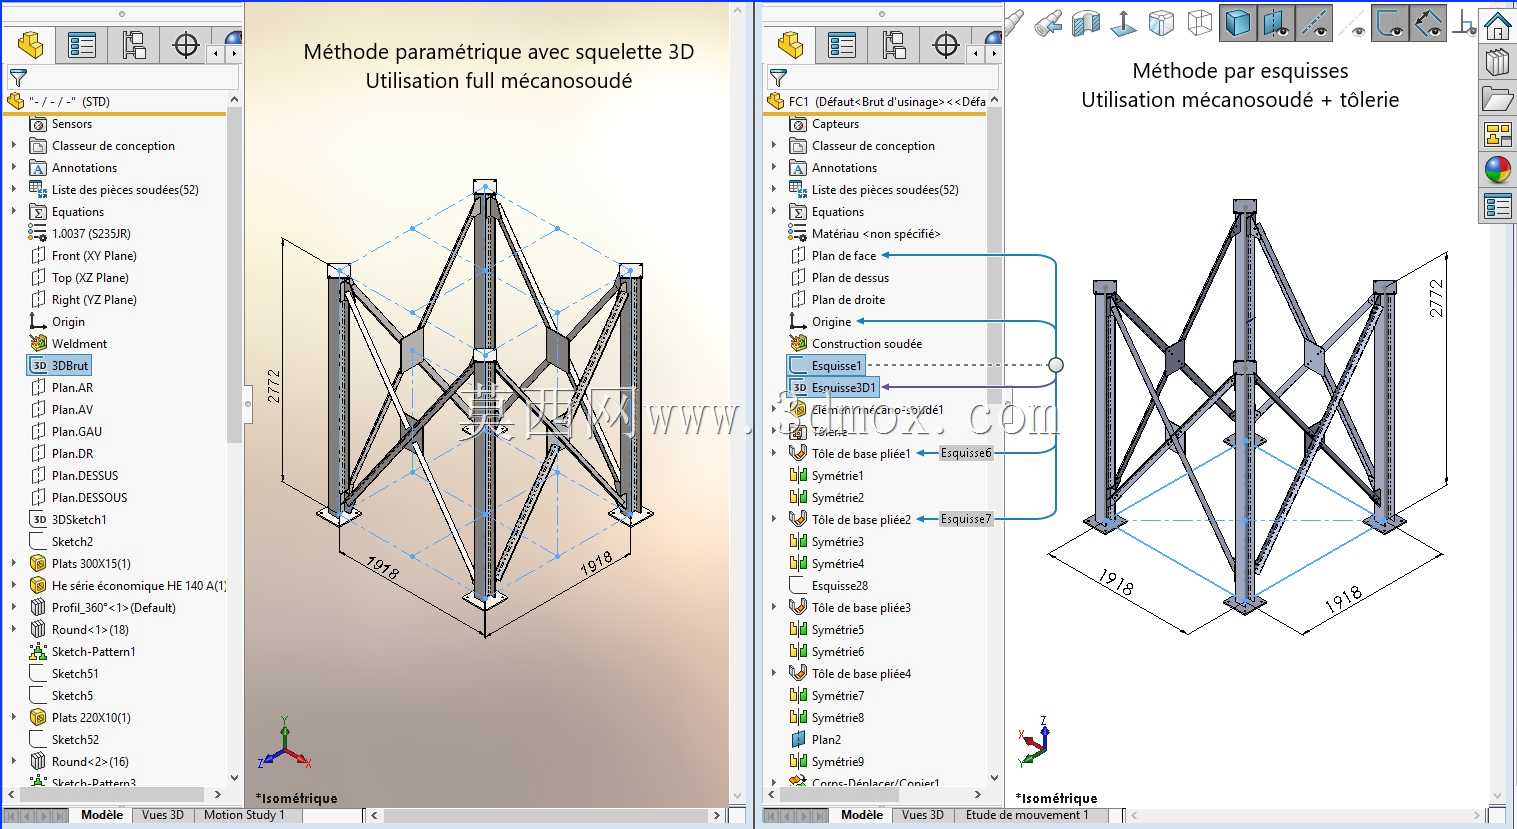1517x829 pixels.
Task: Expand 'Tôle de base pliée1' in right tree
Action: pyautogui.click(x=774, y=454)
